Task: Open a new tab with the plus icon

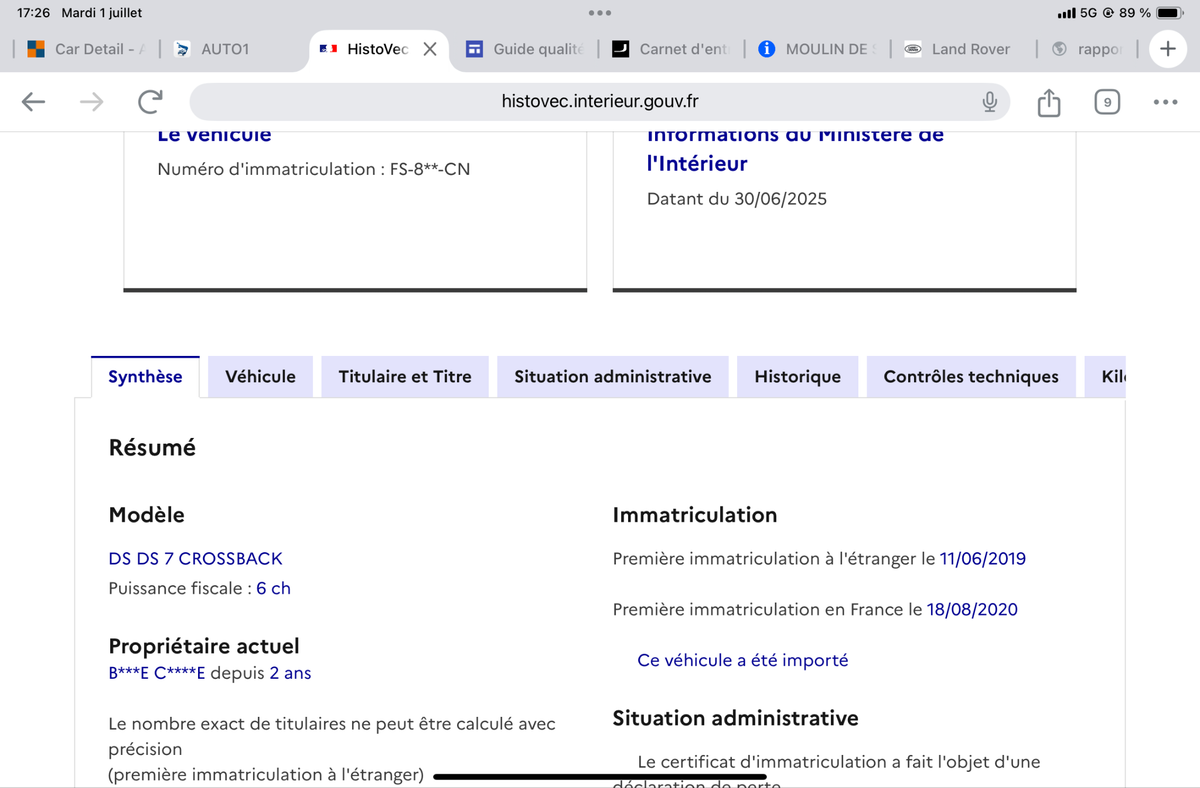Action: click(1168, 48)
